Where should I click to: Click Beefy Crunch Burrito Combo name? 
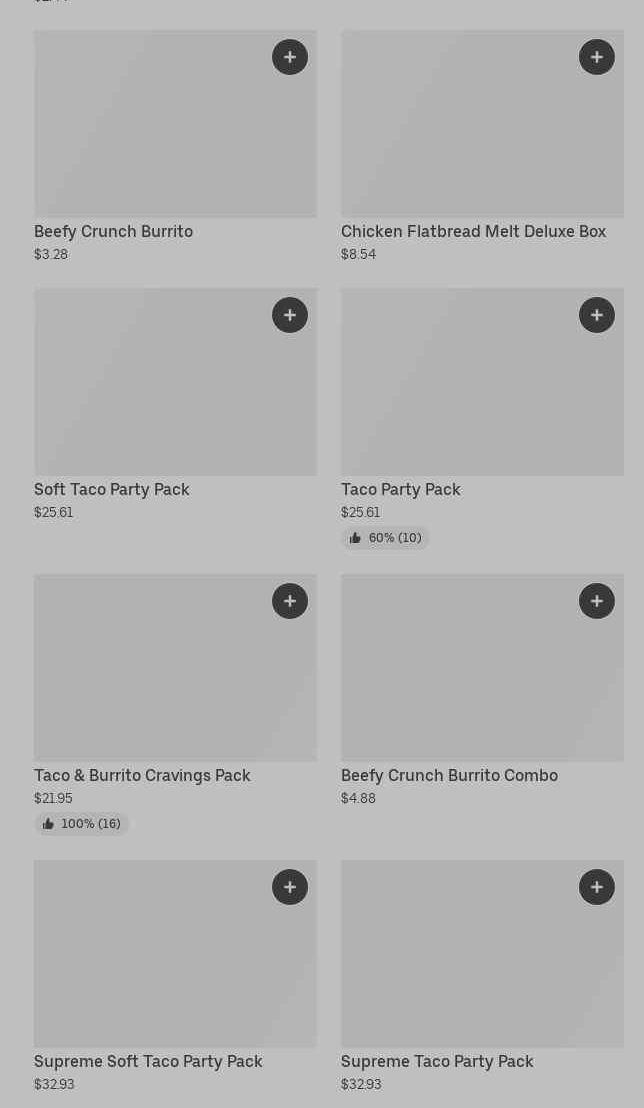pos(449,775)
